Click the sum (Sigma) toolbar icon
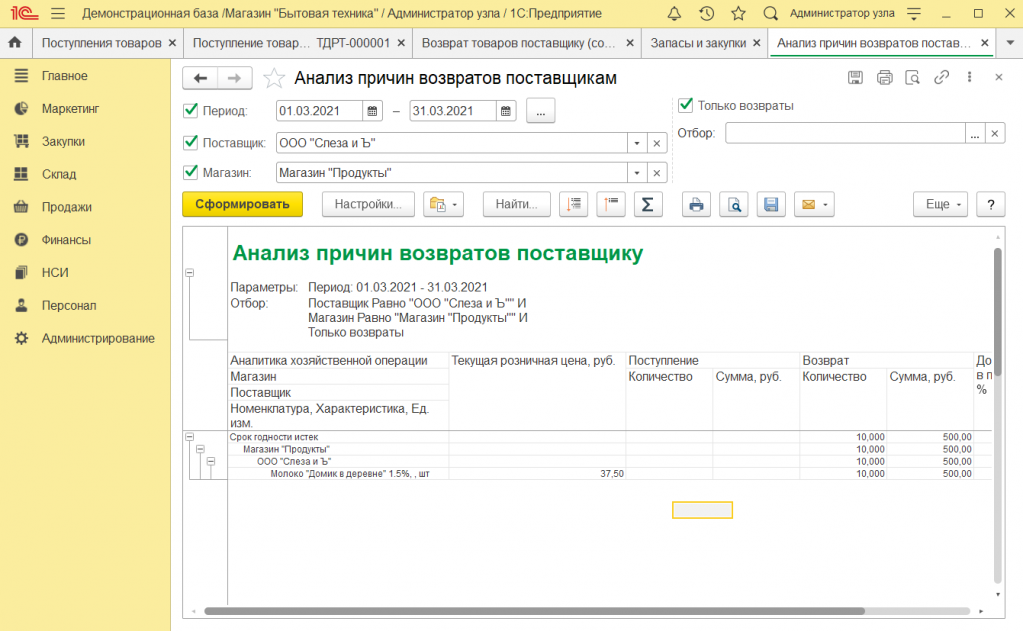 click(x=647, y=204)
